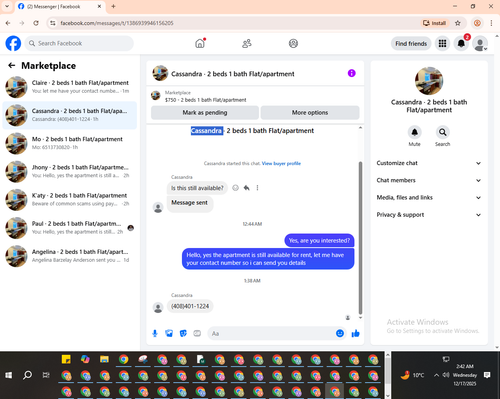Open Chrome's three-dot menu

coord(491,23)
